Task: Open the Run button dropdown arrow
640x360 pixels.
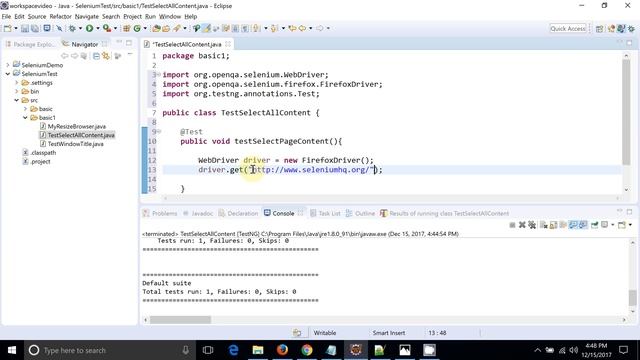Action: [98, 28]
